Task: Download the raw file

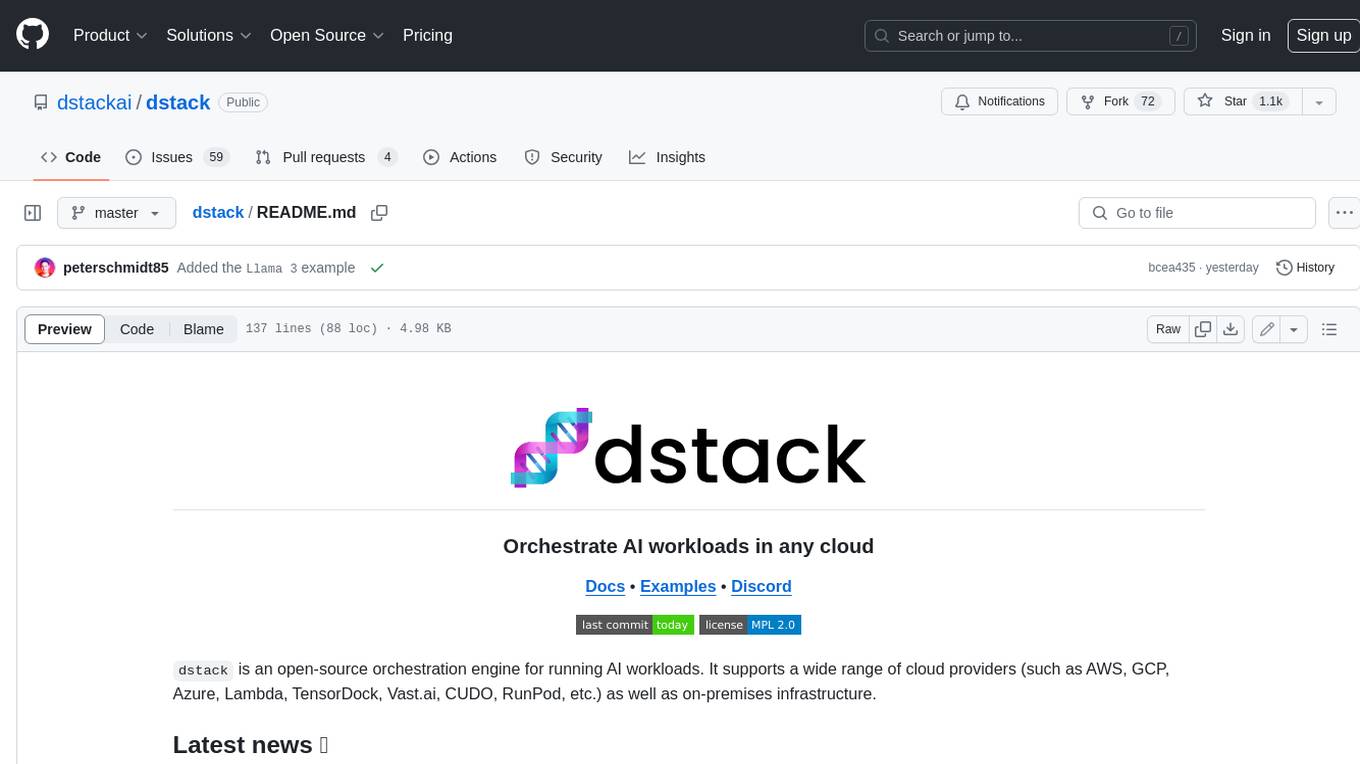Action: pyautogui.click(x=1231, y=329)
